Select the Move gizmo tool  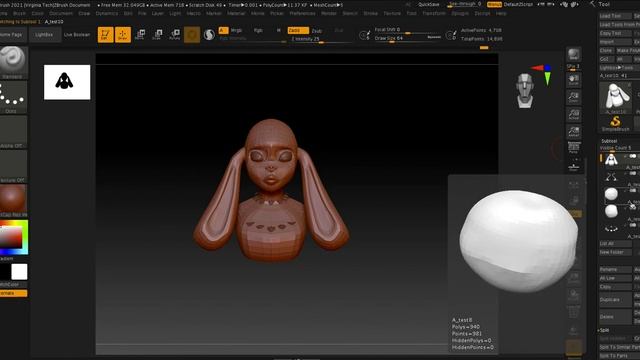coord(140,35)
